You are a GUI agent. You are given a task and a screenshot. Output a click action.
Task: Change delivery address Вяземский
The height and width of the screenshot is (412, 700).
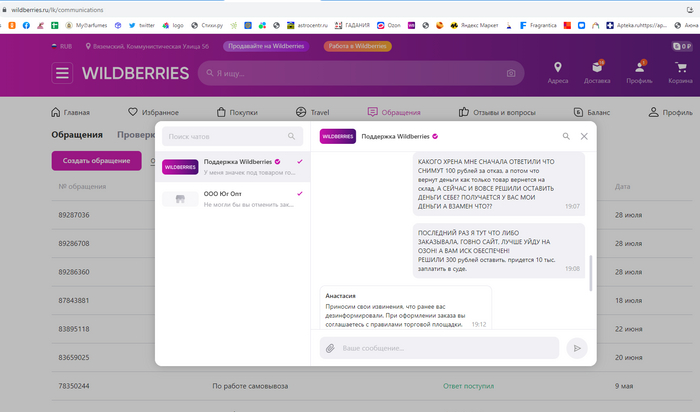[147, 46]
